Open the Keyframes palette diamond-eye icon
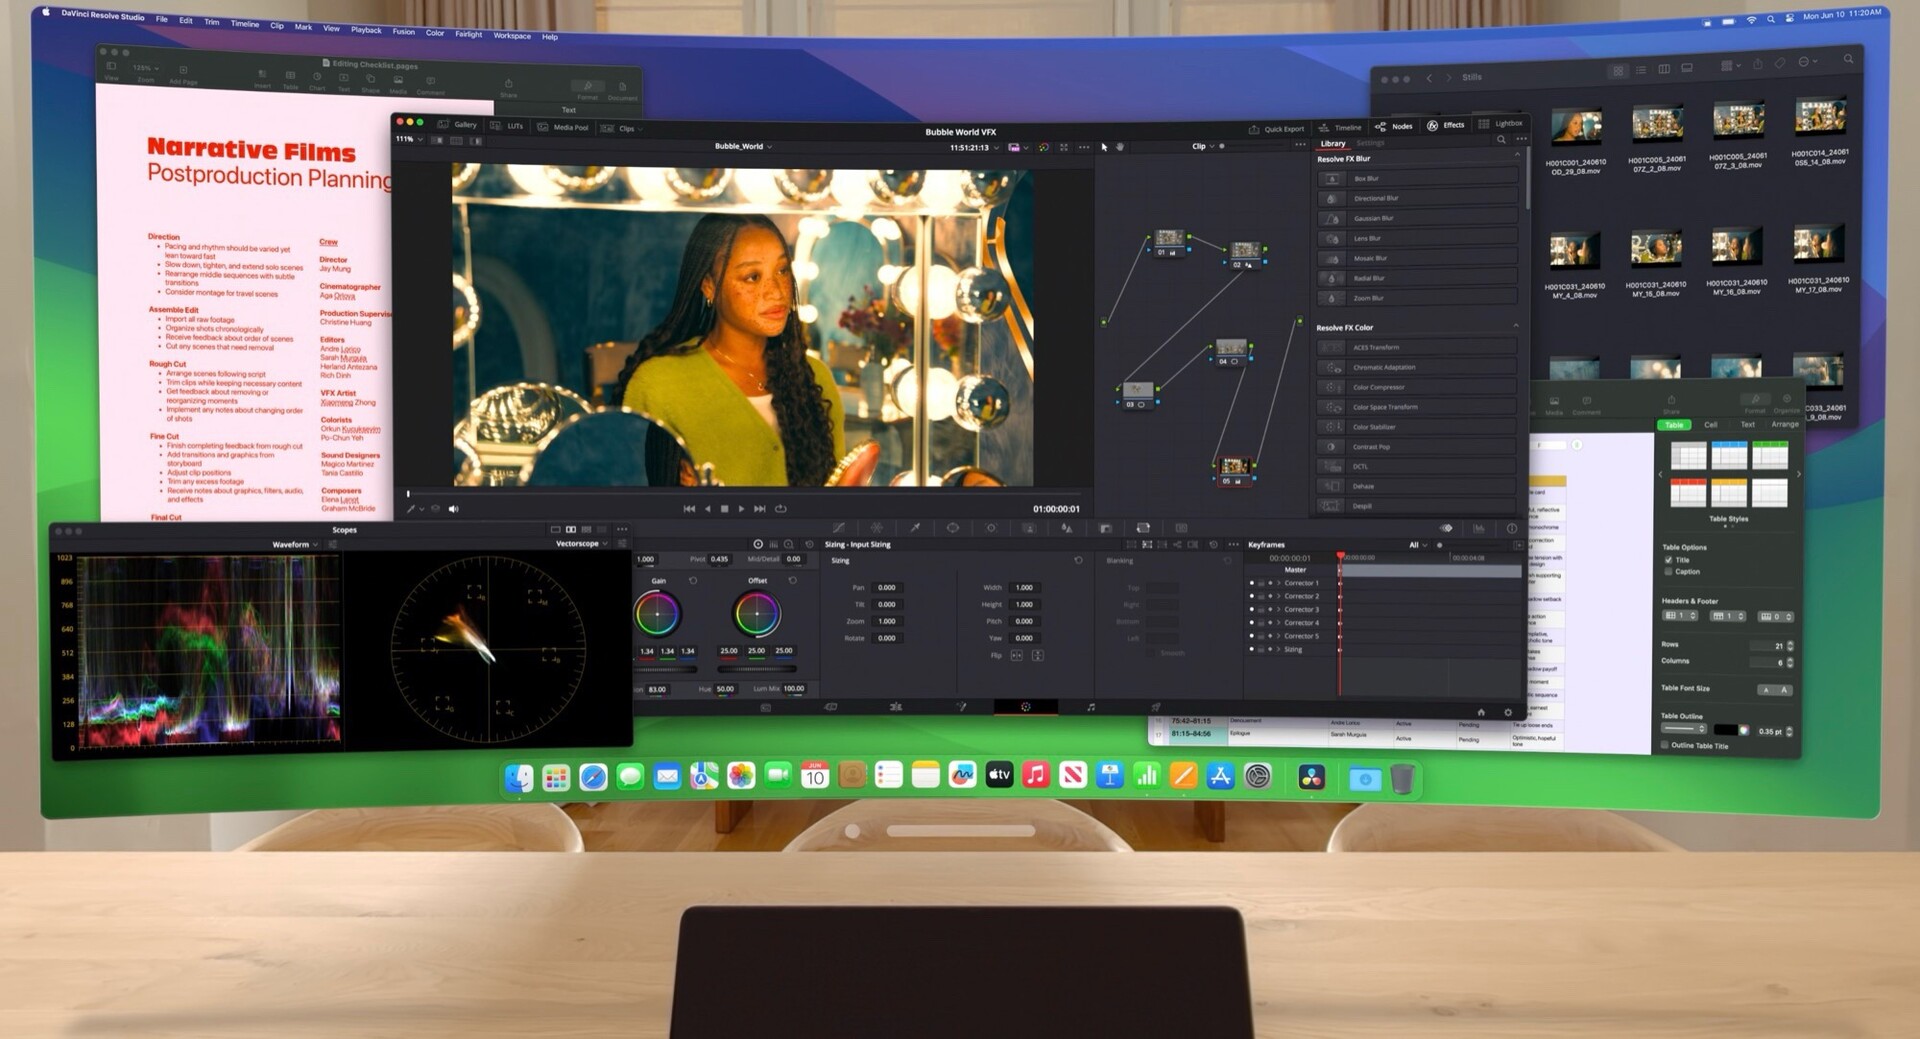Viewport: 1920px width, 1039px height. click(x=1446, y=528)
